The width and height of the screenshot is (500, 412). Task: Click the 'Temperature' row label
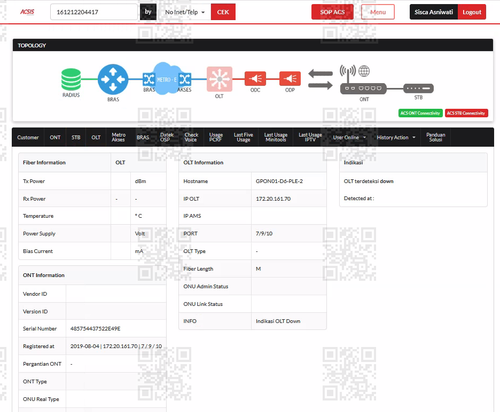(x=38, y=216)
